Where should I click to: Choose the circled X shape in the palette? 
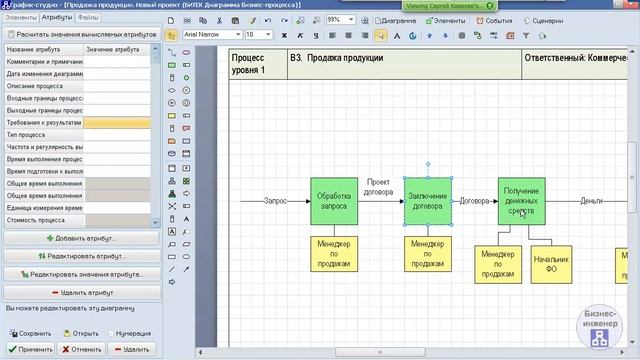pyautogui.click(x=186, y=90)
